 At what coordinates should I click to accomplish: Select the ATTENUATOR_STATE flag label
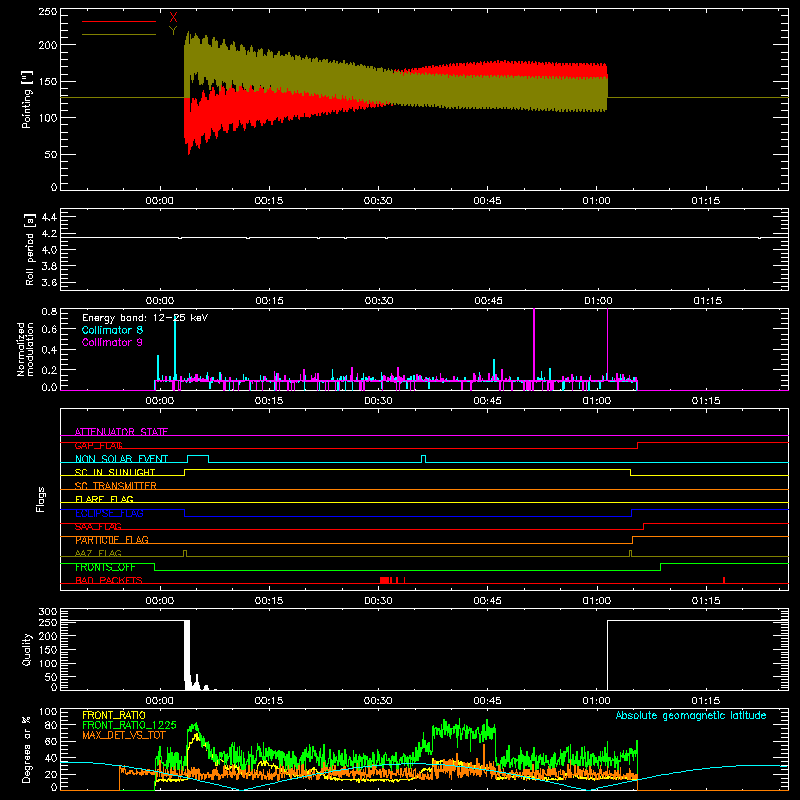click(x=121, y=432)
